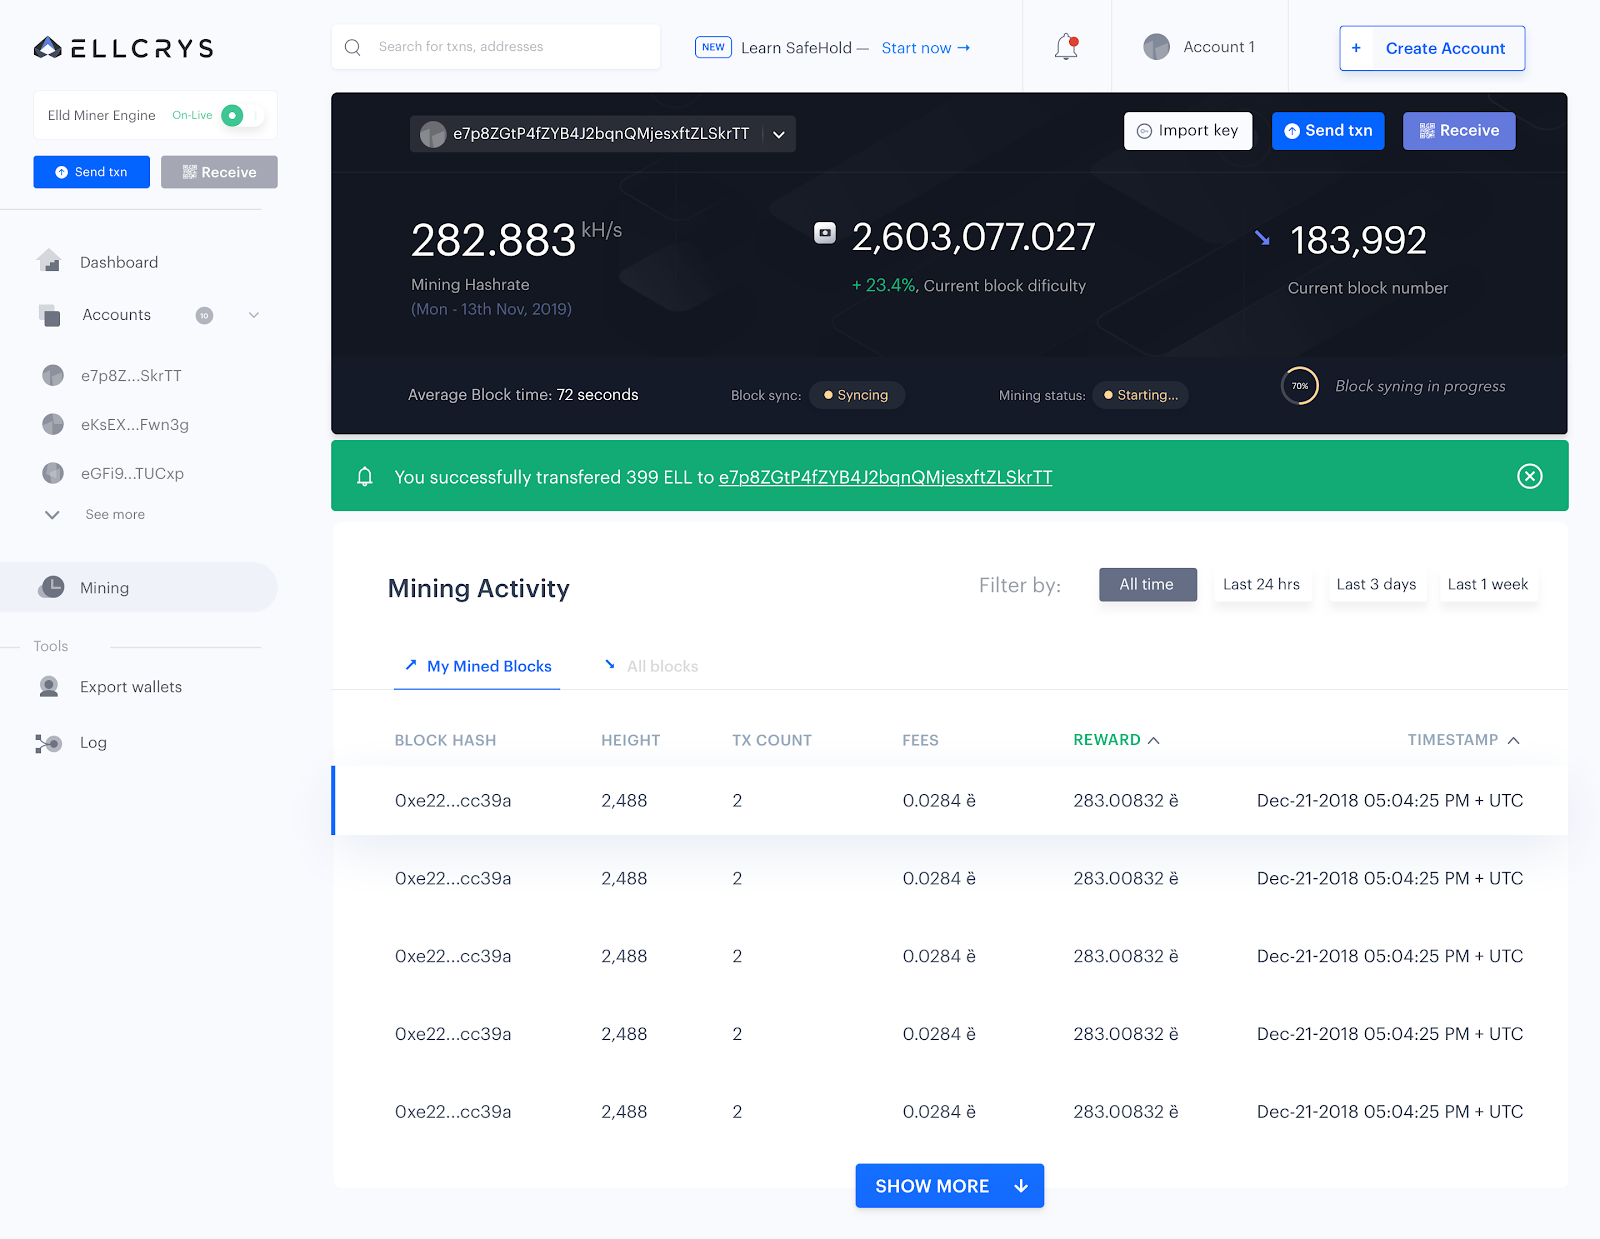Click the search magnifier icon
Viewport: 1600px width, 1239px height.
click(x=352, y=46)
